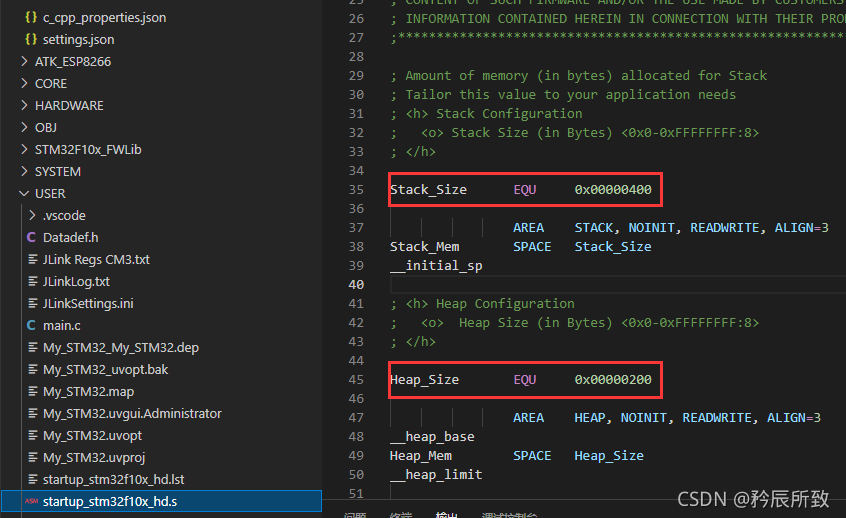Click the file icon beside startup_stm32f10x_hd.lst

33,479
